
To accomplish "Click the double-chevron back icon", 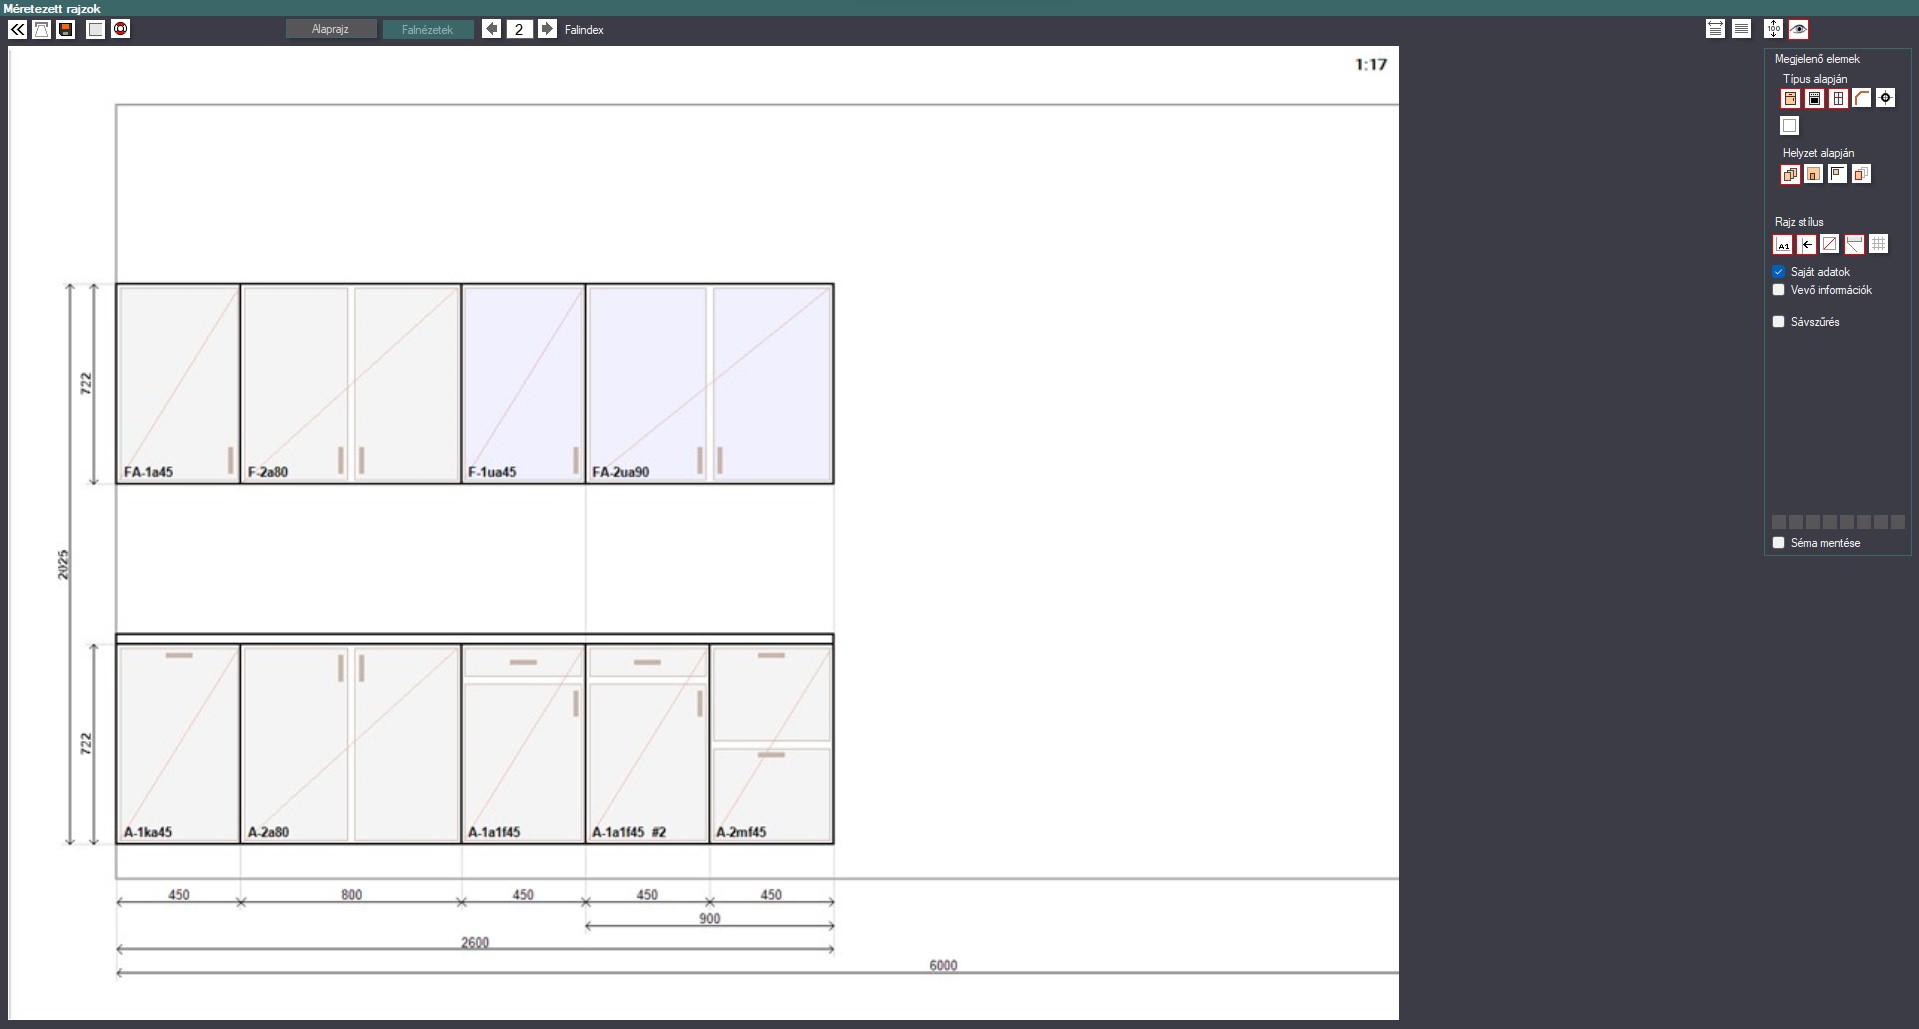I will (18, 29).
